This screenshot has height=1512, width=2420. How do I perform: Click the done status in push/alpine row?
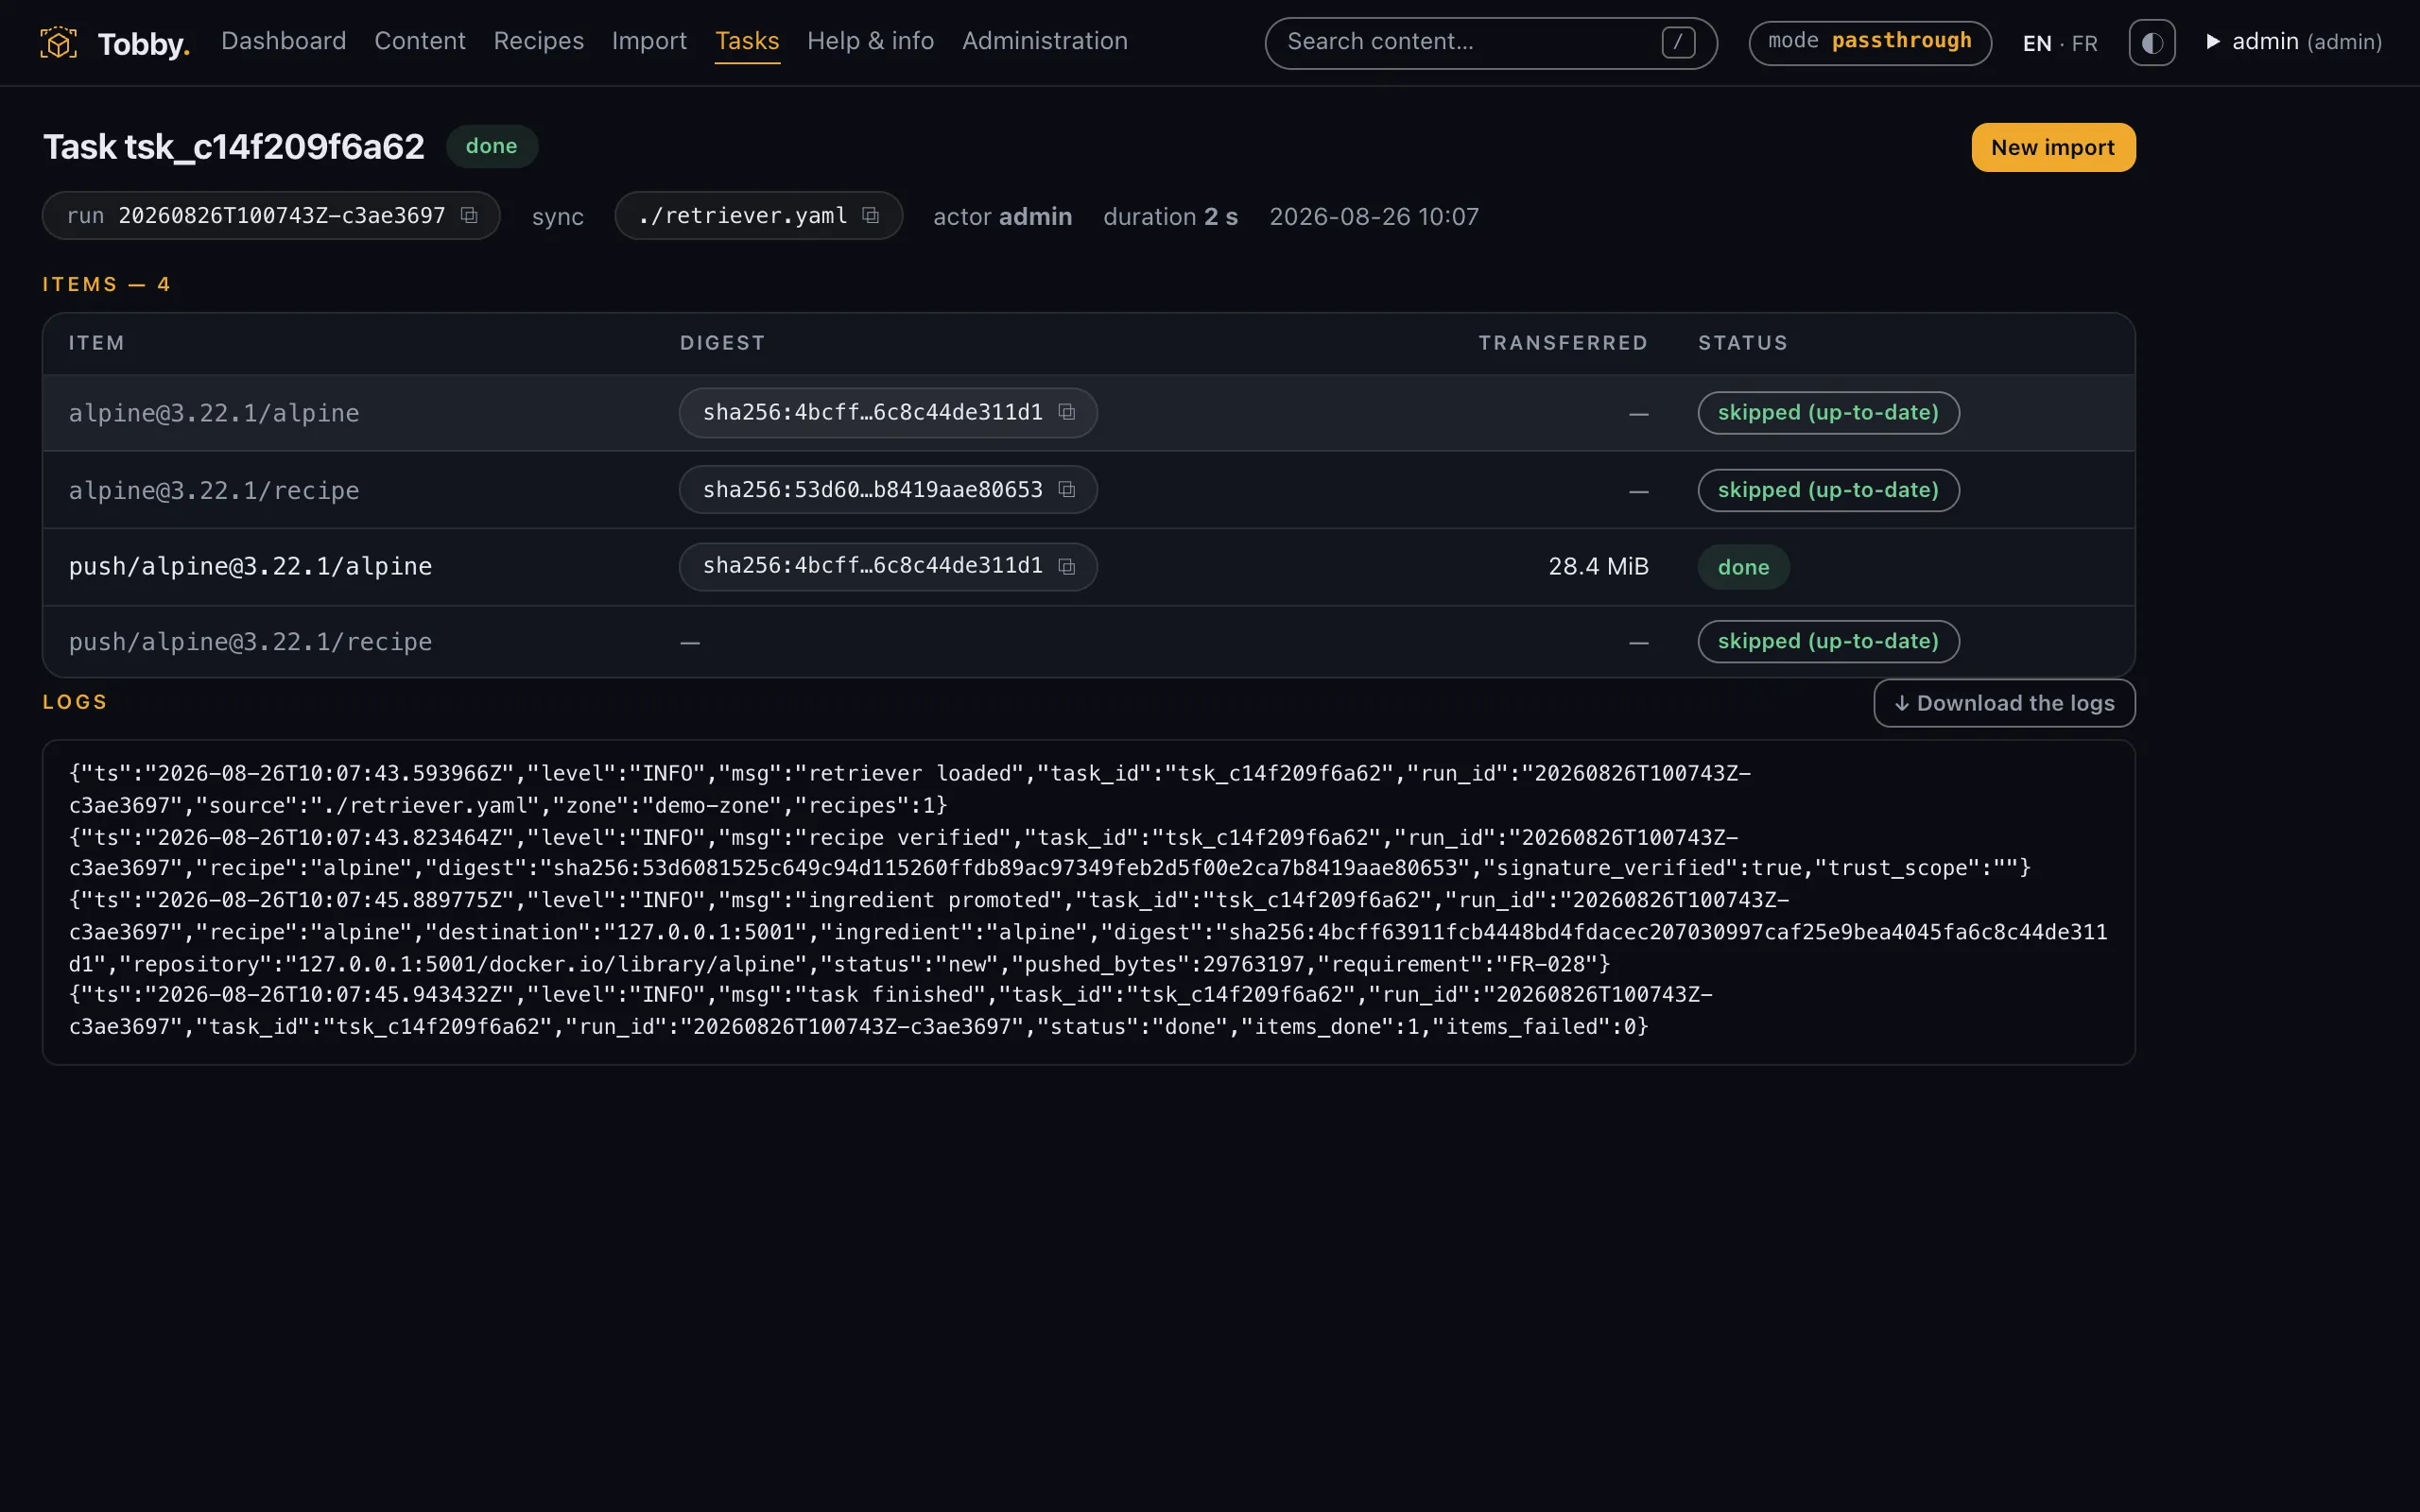1743,567
